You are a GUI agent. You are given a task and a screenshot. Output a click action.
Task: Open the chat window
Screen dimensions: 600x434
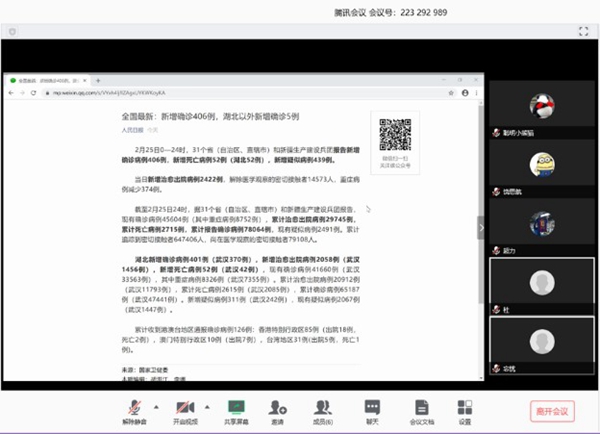pos(372,409)
